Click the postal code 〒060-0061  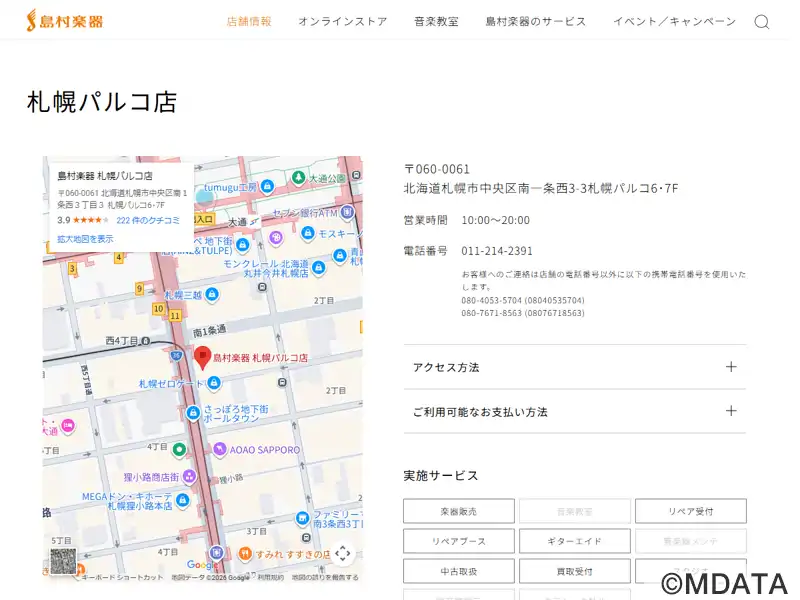pyautogui.click(x=437, y=169)
